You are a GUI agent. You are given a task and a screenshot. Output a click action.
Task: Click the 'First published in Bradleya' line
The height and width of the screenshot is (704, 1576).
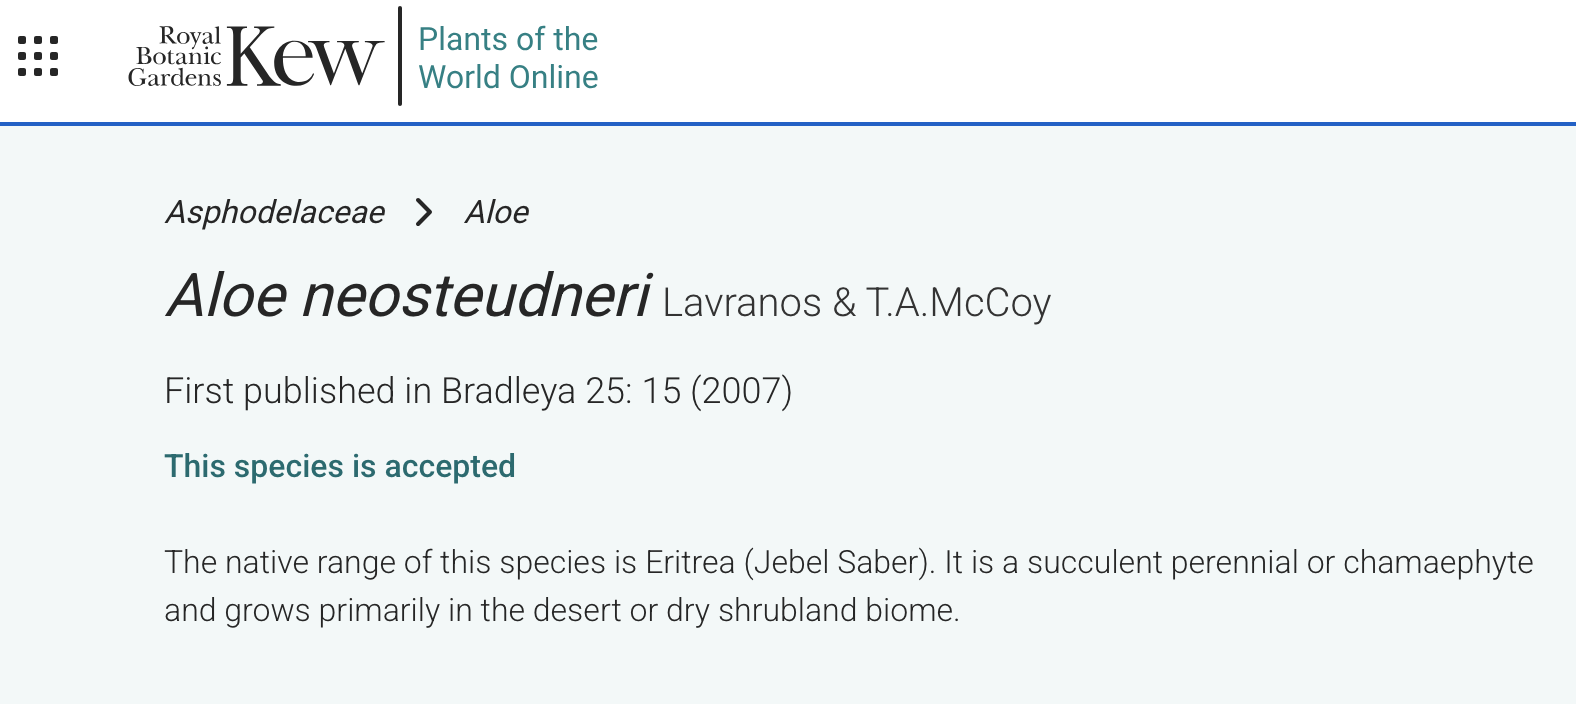[x=477, y=391]
